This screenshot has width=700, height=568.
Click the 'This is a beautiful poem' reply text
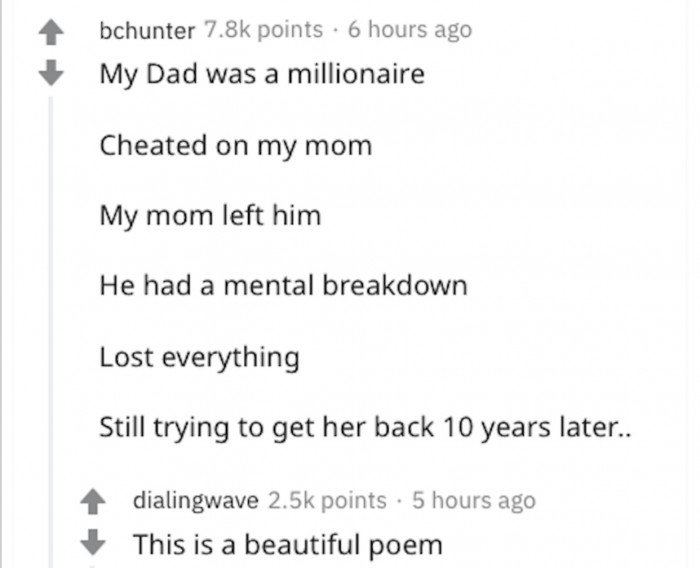[288, 546]
